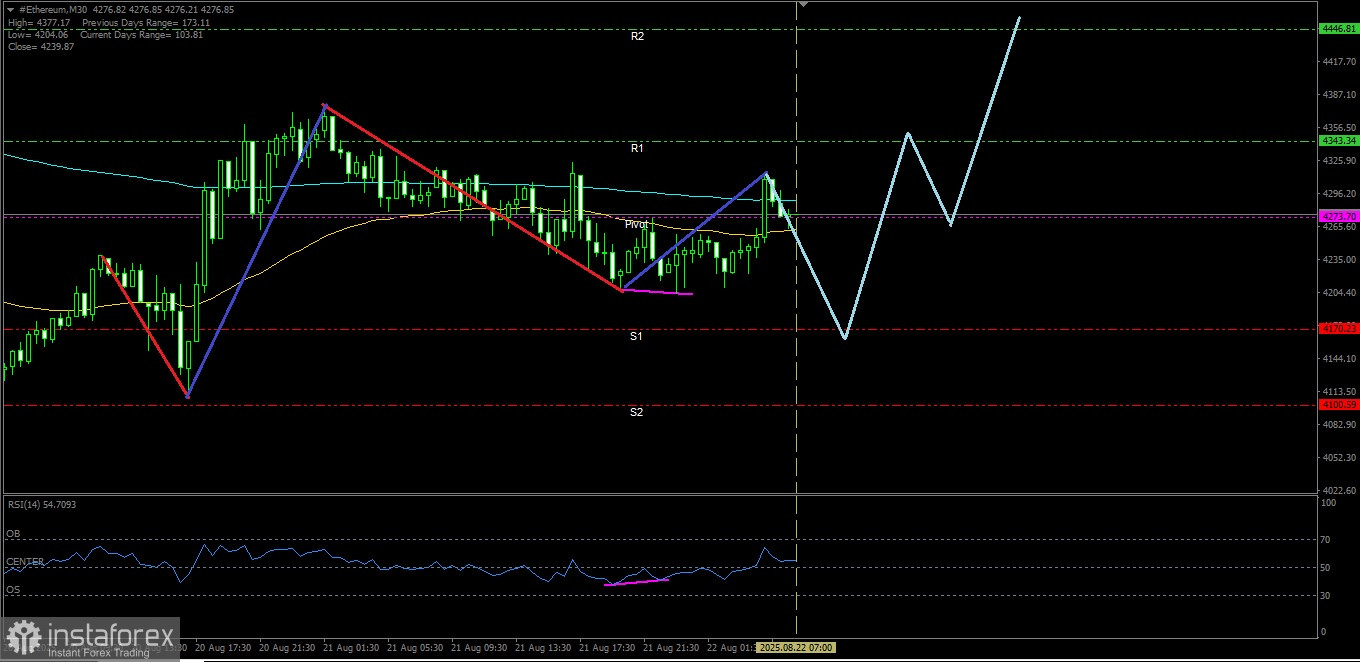This screenshot has width=1360, height=662.
Task: Click the 4022.60 price scale value
Action: pos(1338,490)
